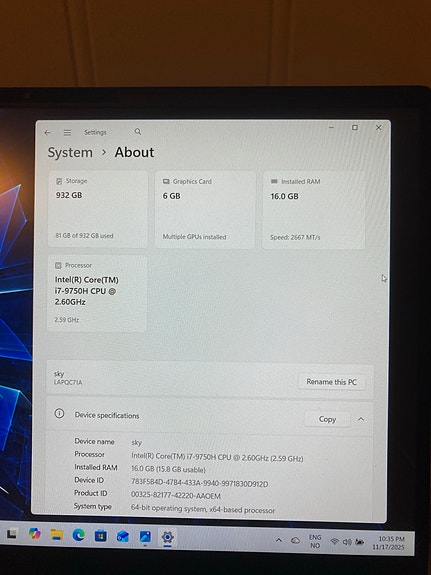Open the Outlook mail taskbar icon
431x575 pixels.
tap(123, 536)
